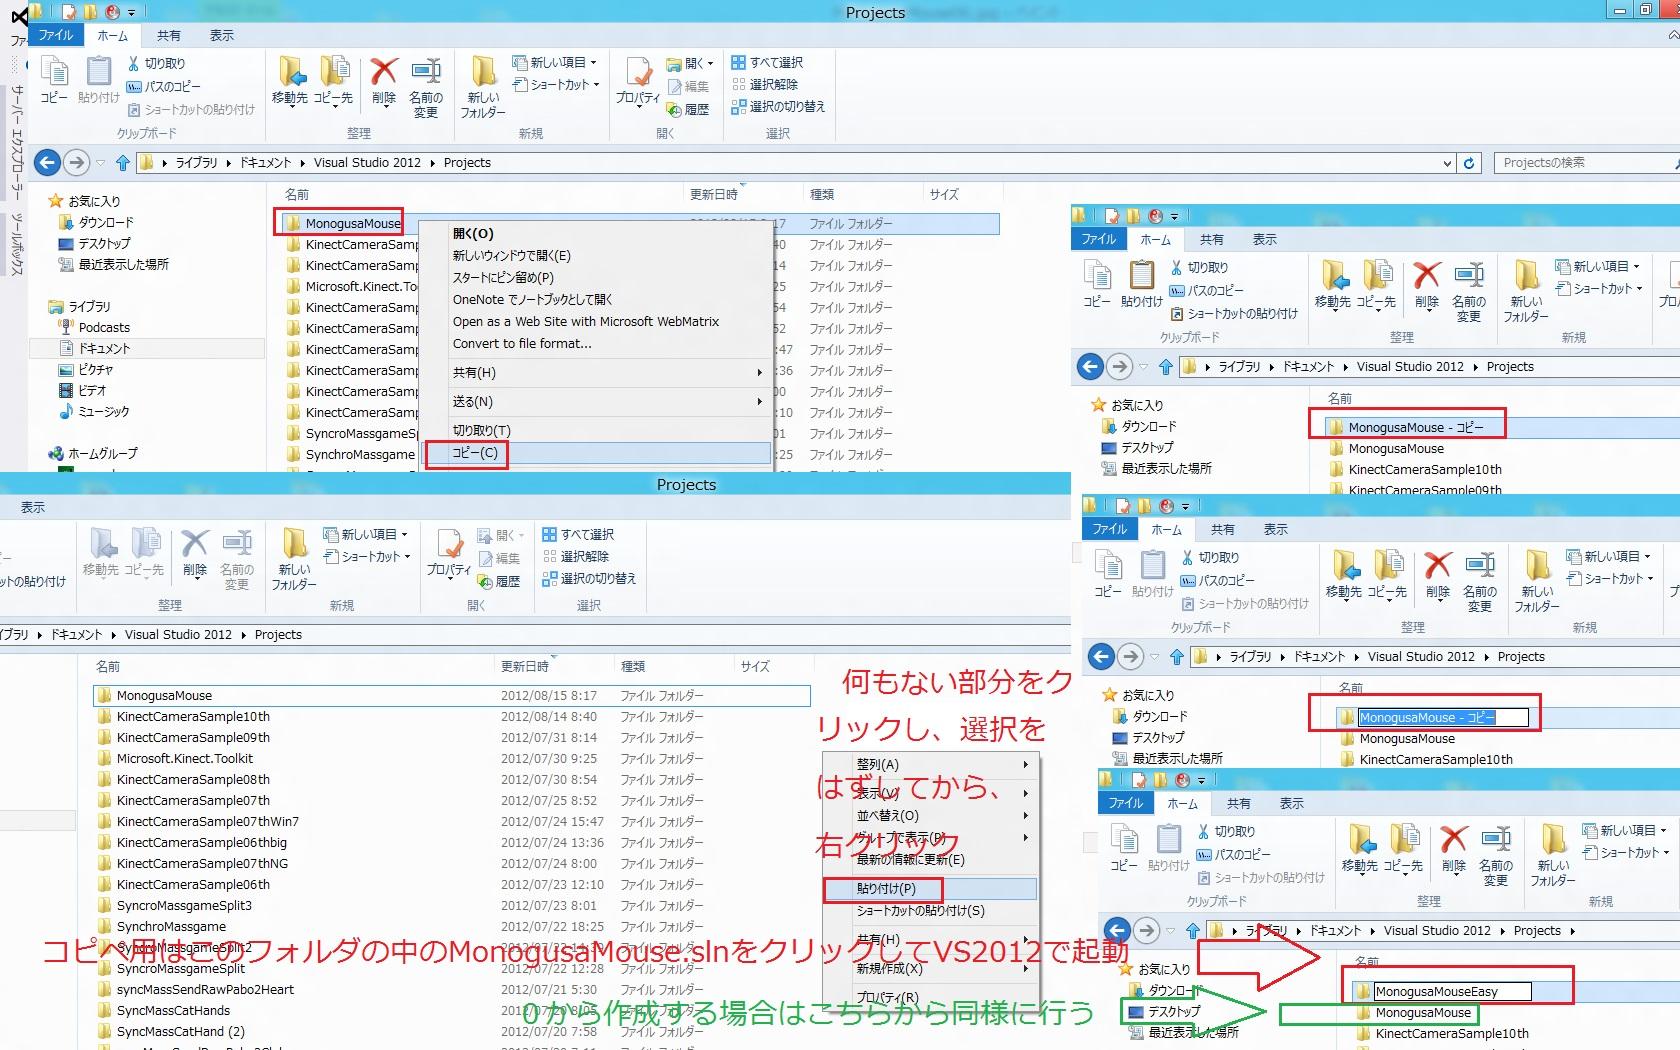1680x1050 pixels.
Task: Click the 貼り付け ribbon icon in the top-left window
Action: pos(98,80)
